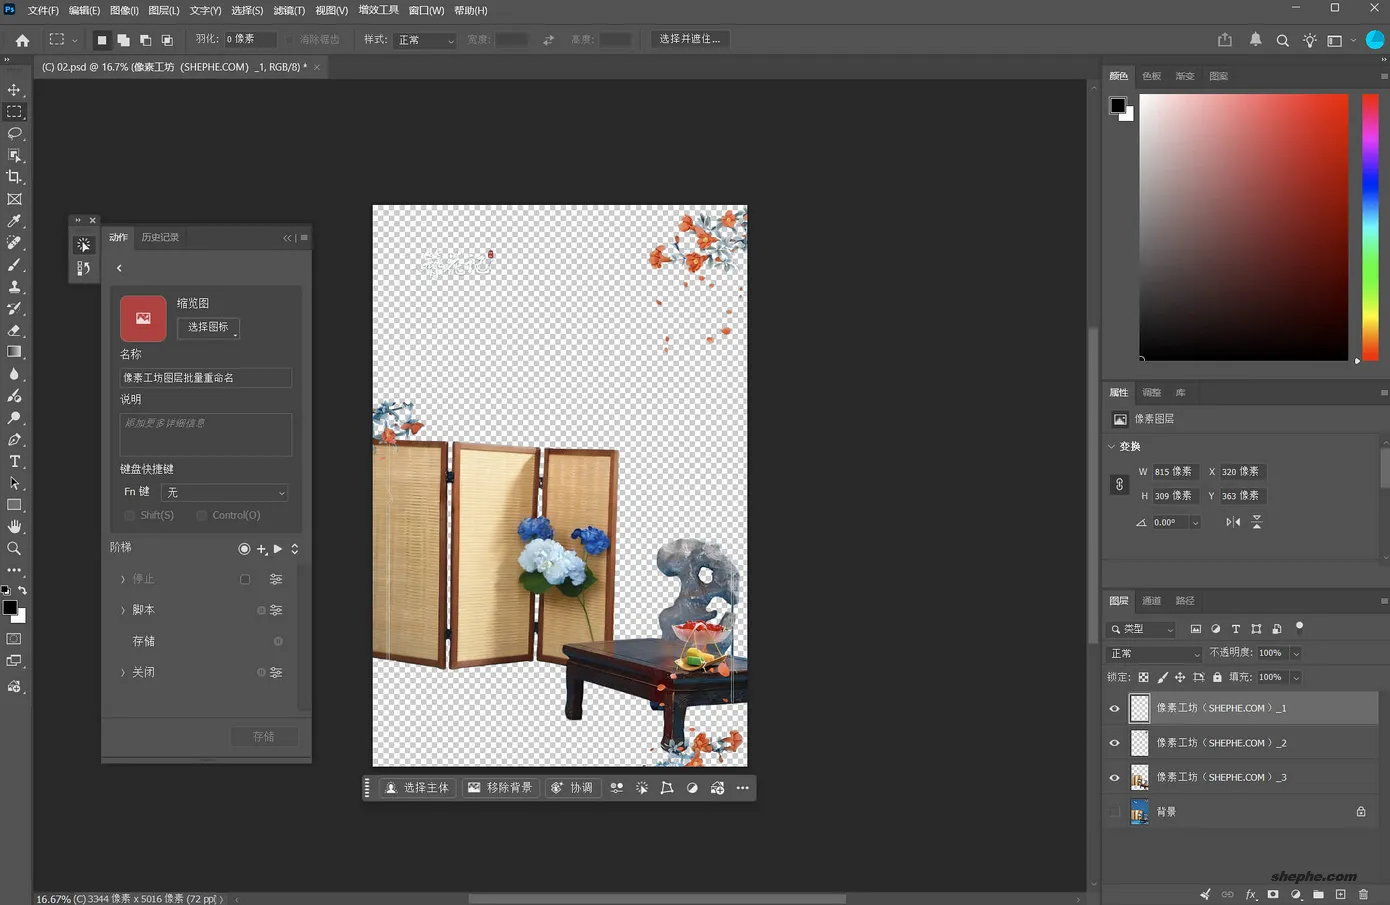Collapse the 变换 section in Properties

(x=1112, y=446)
